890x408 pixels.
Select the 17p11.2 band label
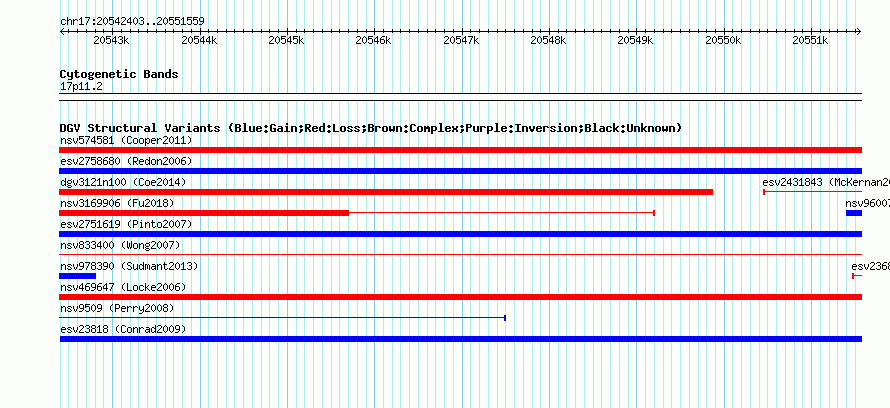coord(81,87)
